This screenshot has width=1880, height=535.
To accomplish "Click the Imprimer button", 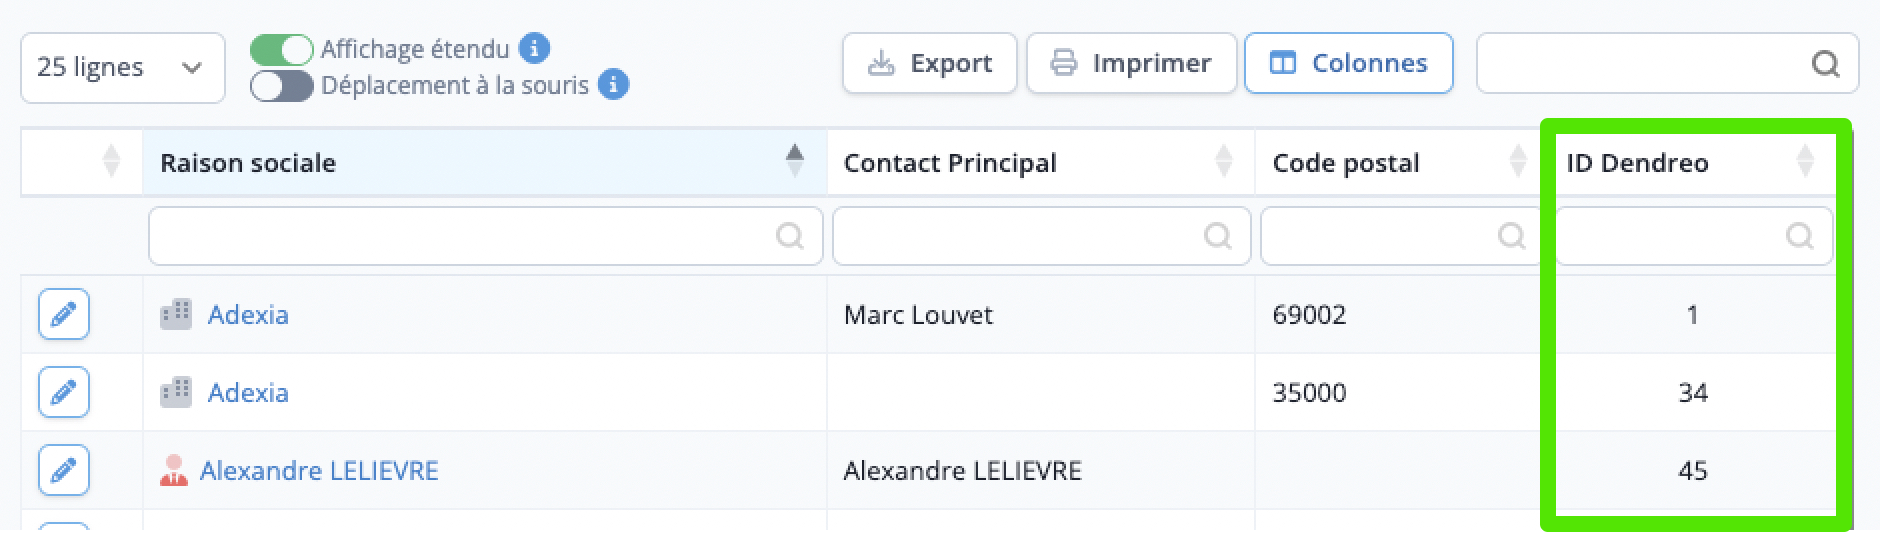I will tap(1131, 63).
